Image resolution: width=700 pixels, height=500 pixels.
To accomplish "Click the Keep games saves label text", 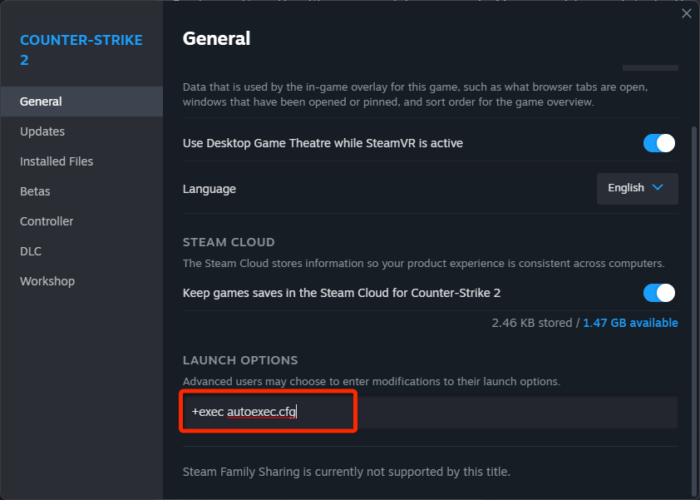I will pos(342,293).
